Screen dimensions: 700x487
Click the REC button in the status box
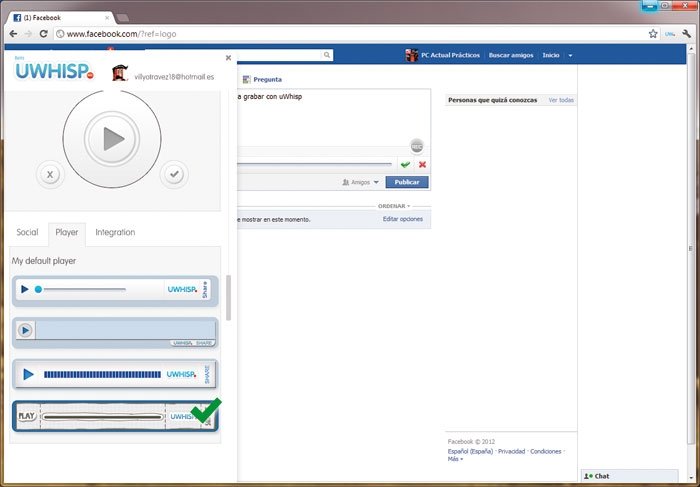pyautogui.click(x=417, y=146)
